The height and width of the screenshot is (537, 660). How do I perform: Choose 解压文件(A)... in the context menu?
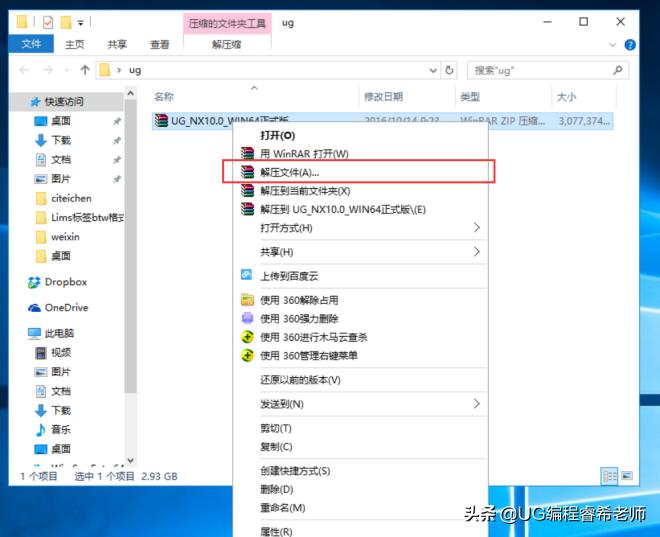[289, 173]
